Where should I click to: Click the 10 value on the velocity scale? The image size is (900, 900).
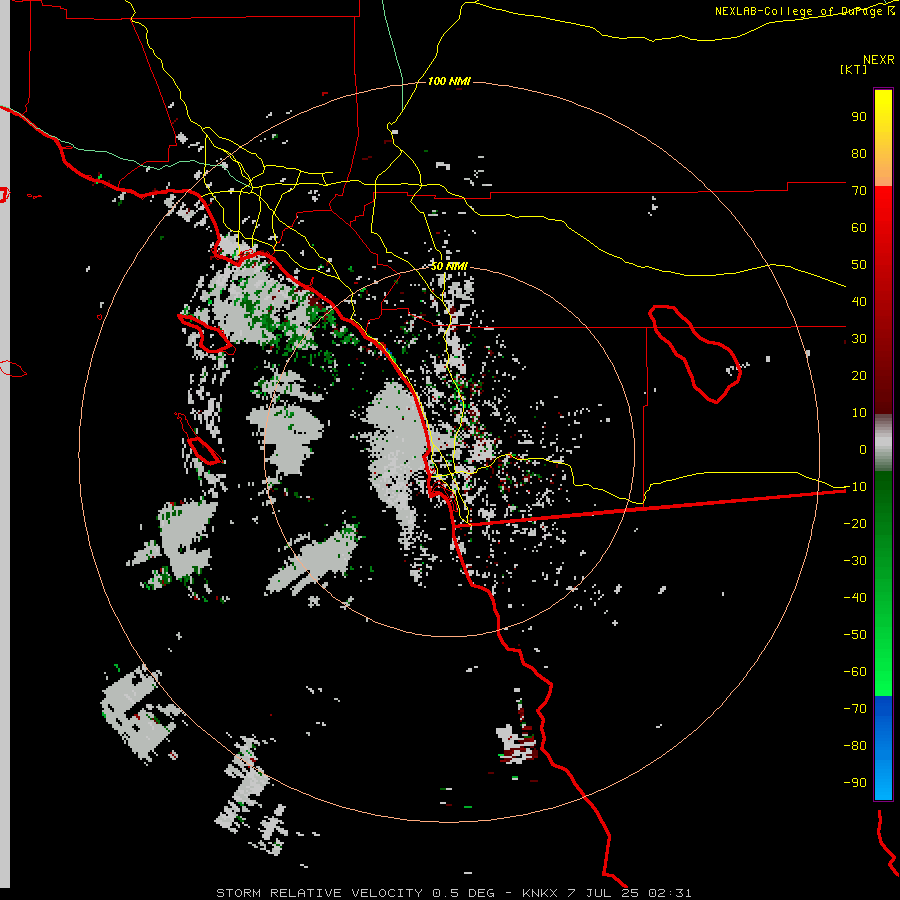pos(859,413)
